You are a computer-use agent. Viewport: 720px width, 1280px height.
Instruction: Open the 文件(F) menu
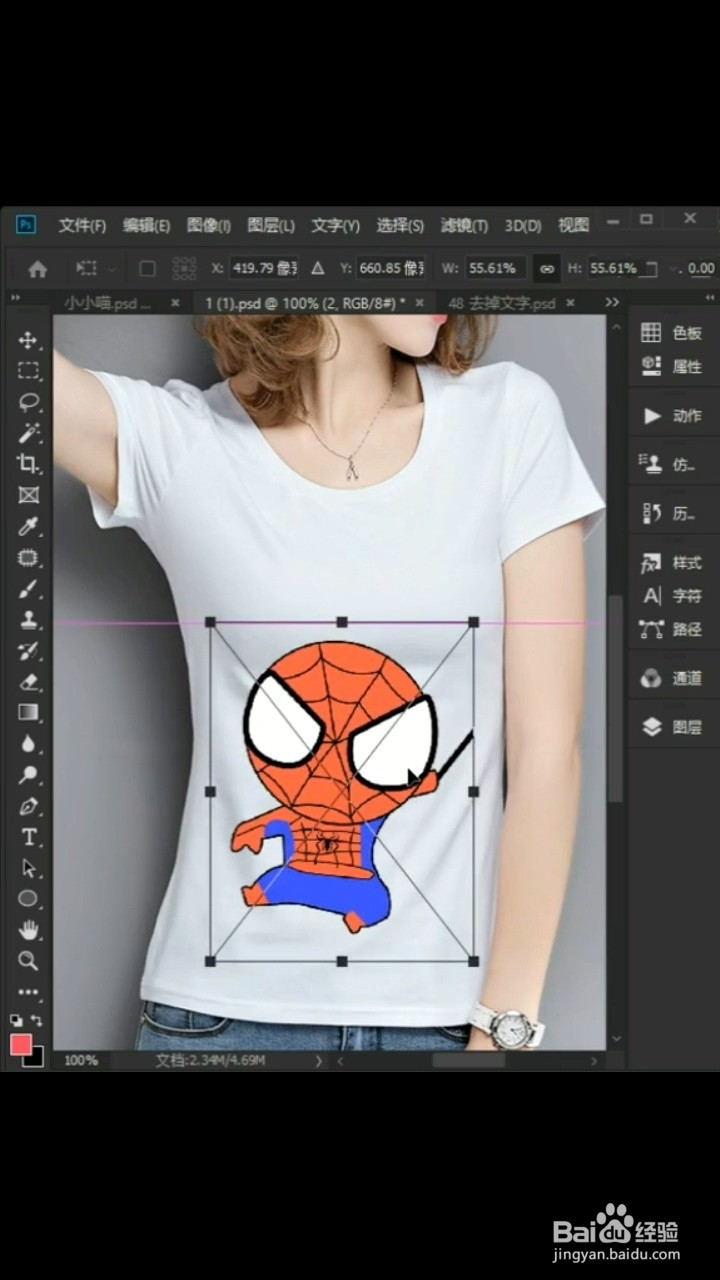[82, 225]
